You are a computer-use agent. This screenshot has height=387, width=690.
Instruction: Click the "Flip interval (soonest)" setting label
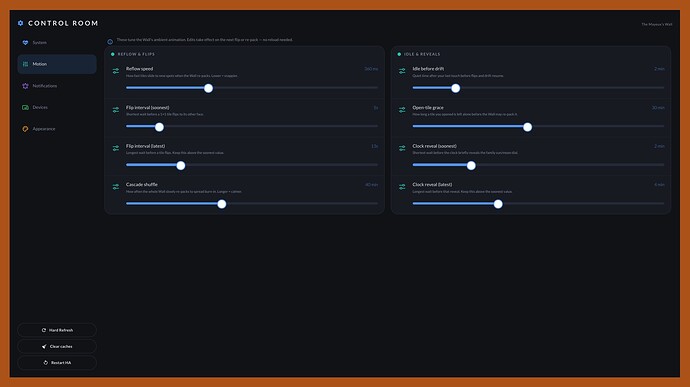[x=147, y=107]
